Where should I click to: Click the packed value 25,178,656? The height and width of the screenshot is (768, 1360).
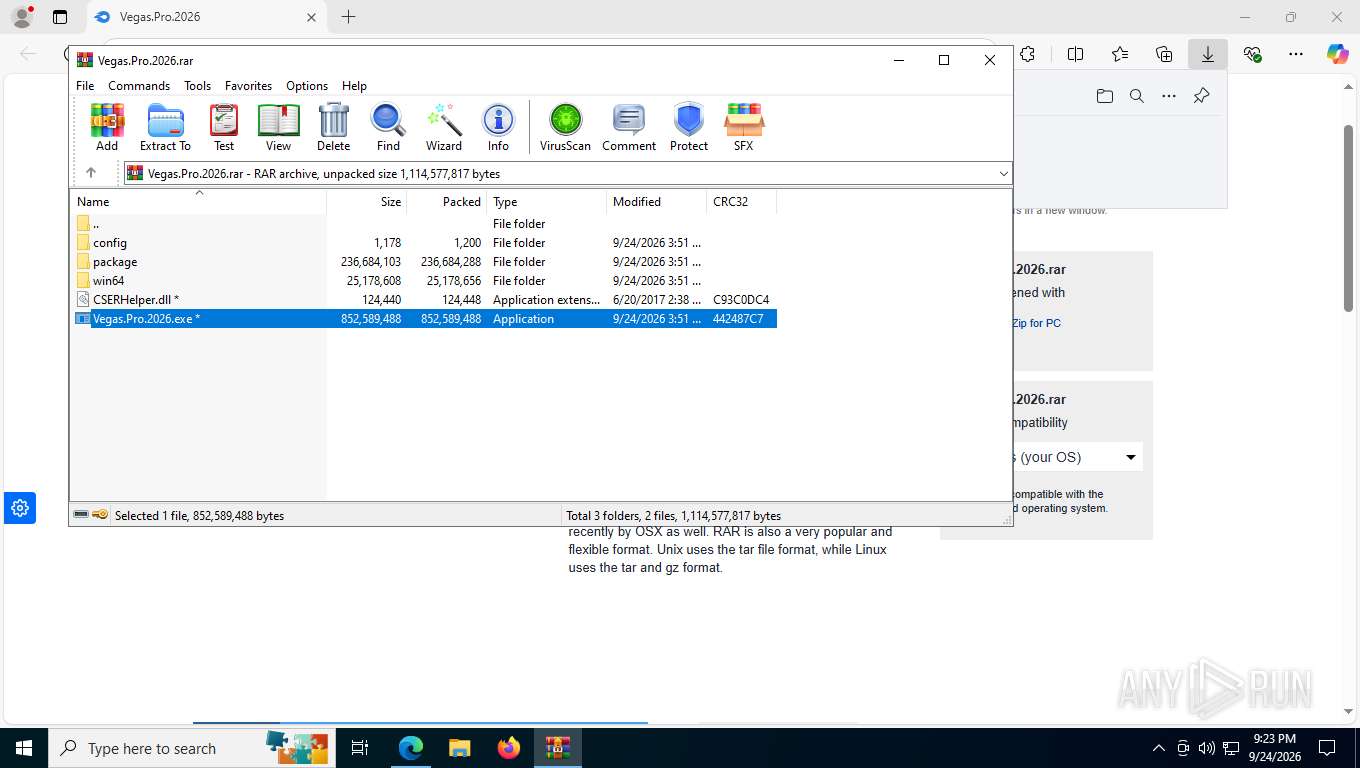click(x=454, y=281)
